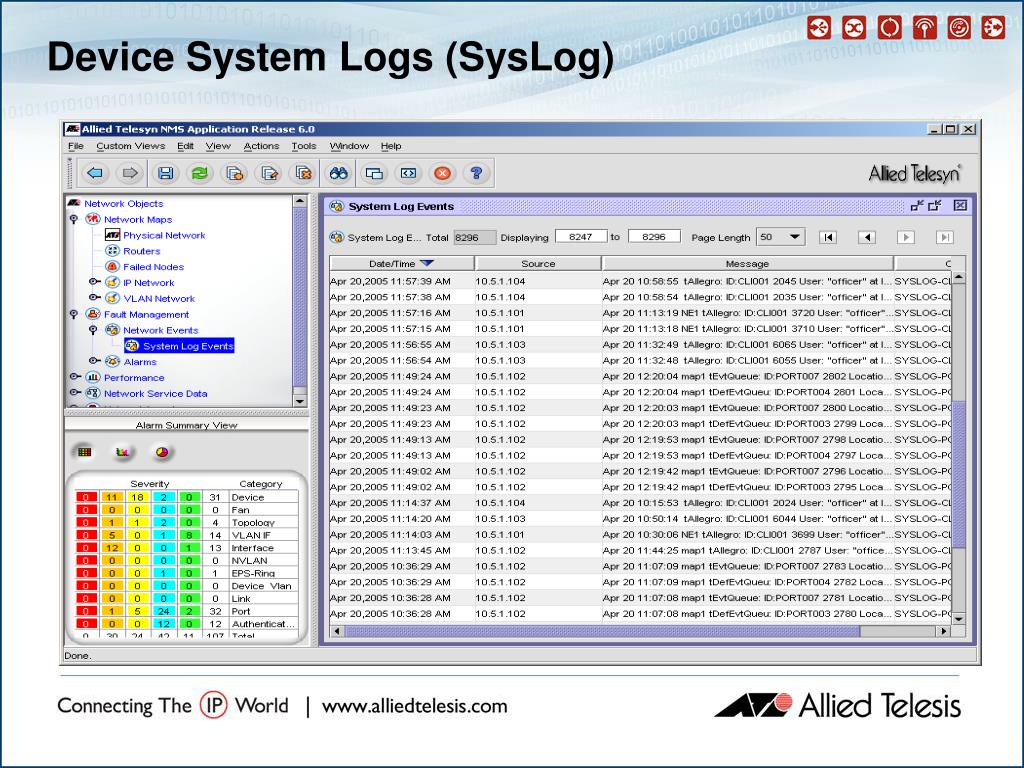Select log row dated Apr 20,2005 11:14:37 AM

pos(641,503)
